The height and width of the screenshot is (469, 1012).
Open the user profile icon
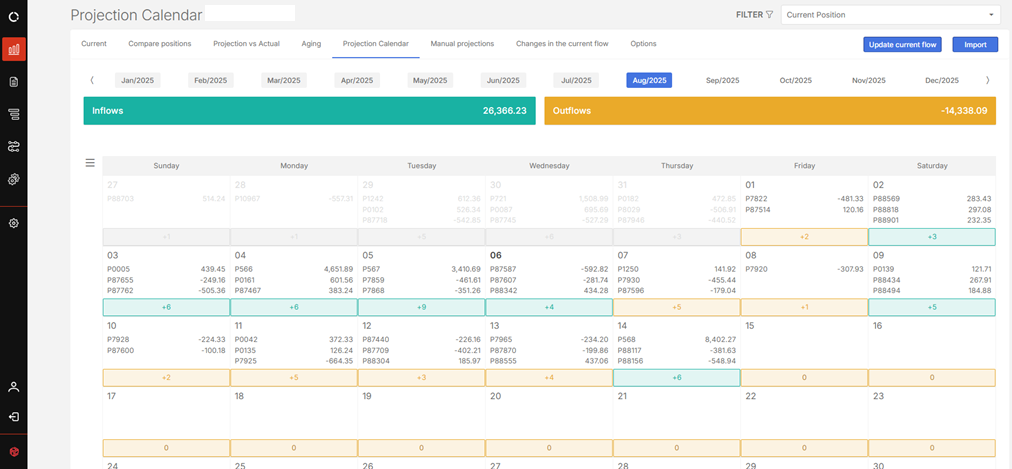point(14,386)
